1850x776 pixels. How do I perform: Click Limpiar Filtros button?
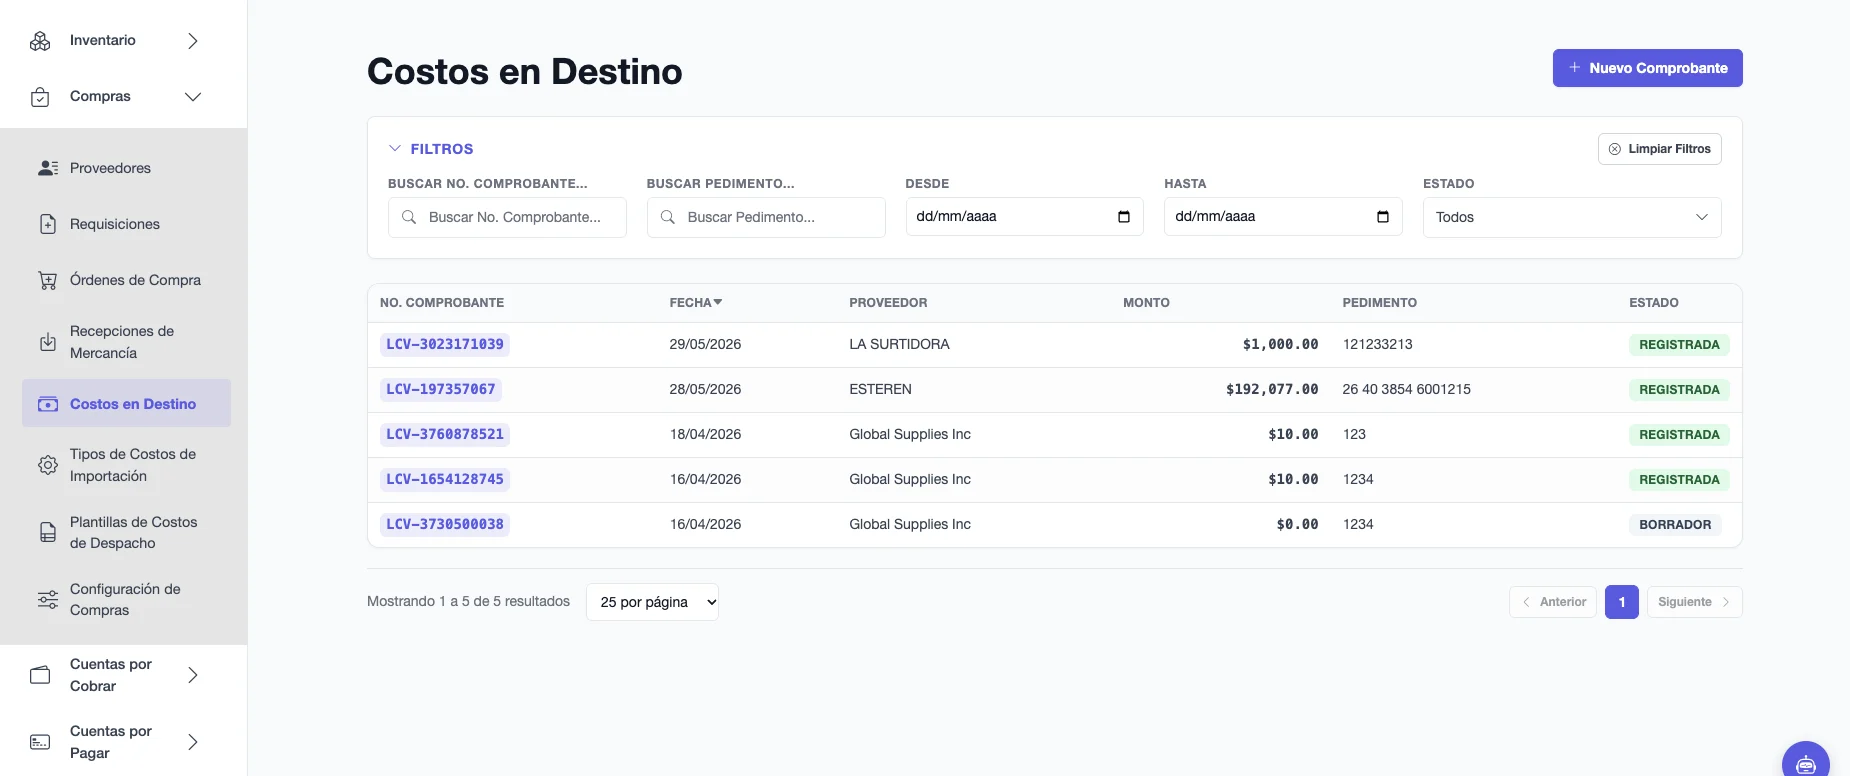(x=1660, y=149)
